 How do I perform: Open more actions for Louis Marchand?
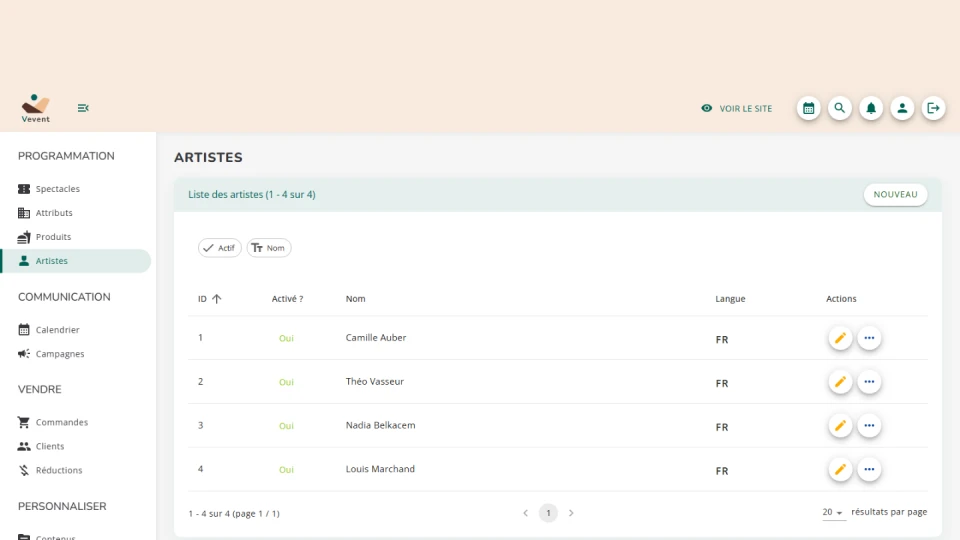pos(869,470)
